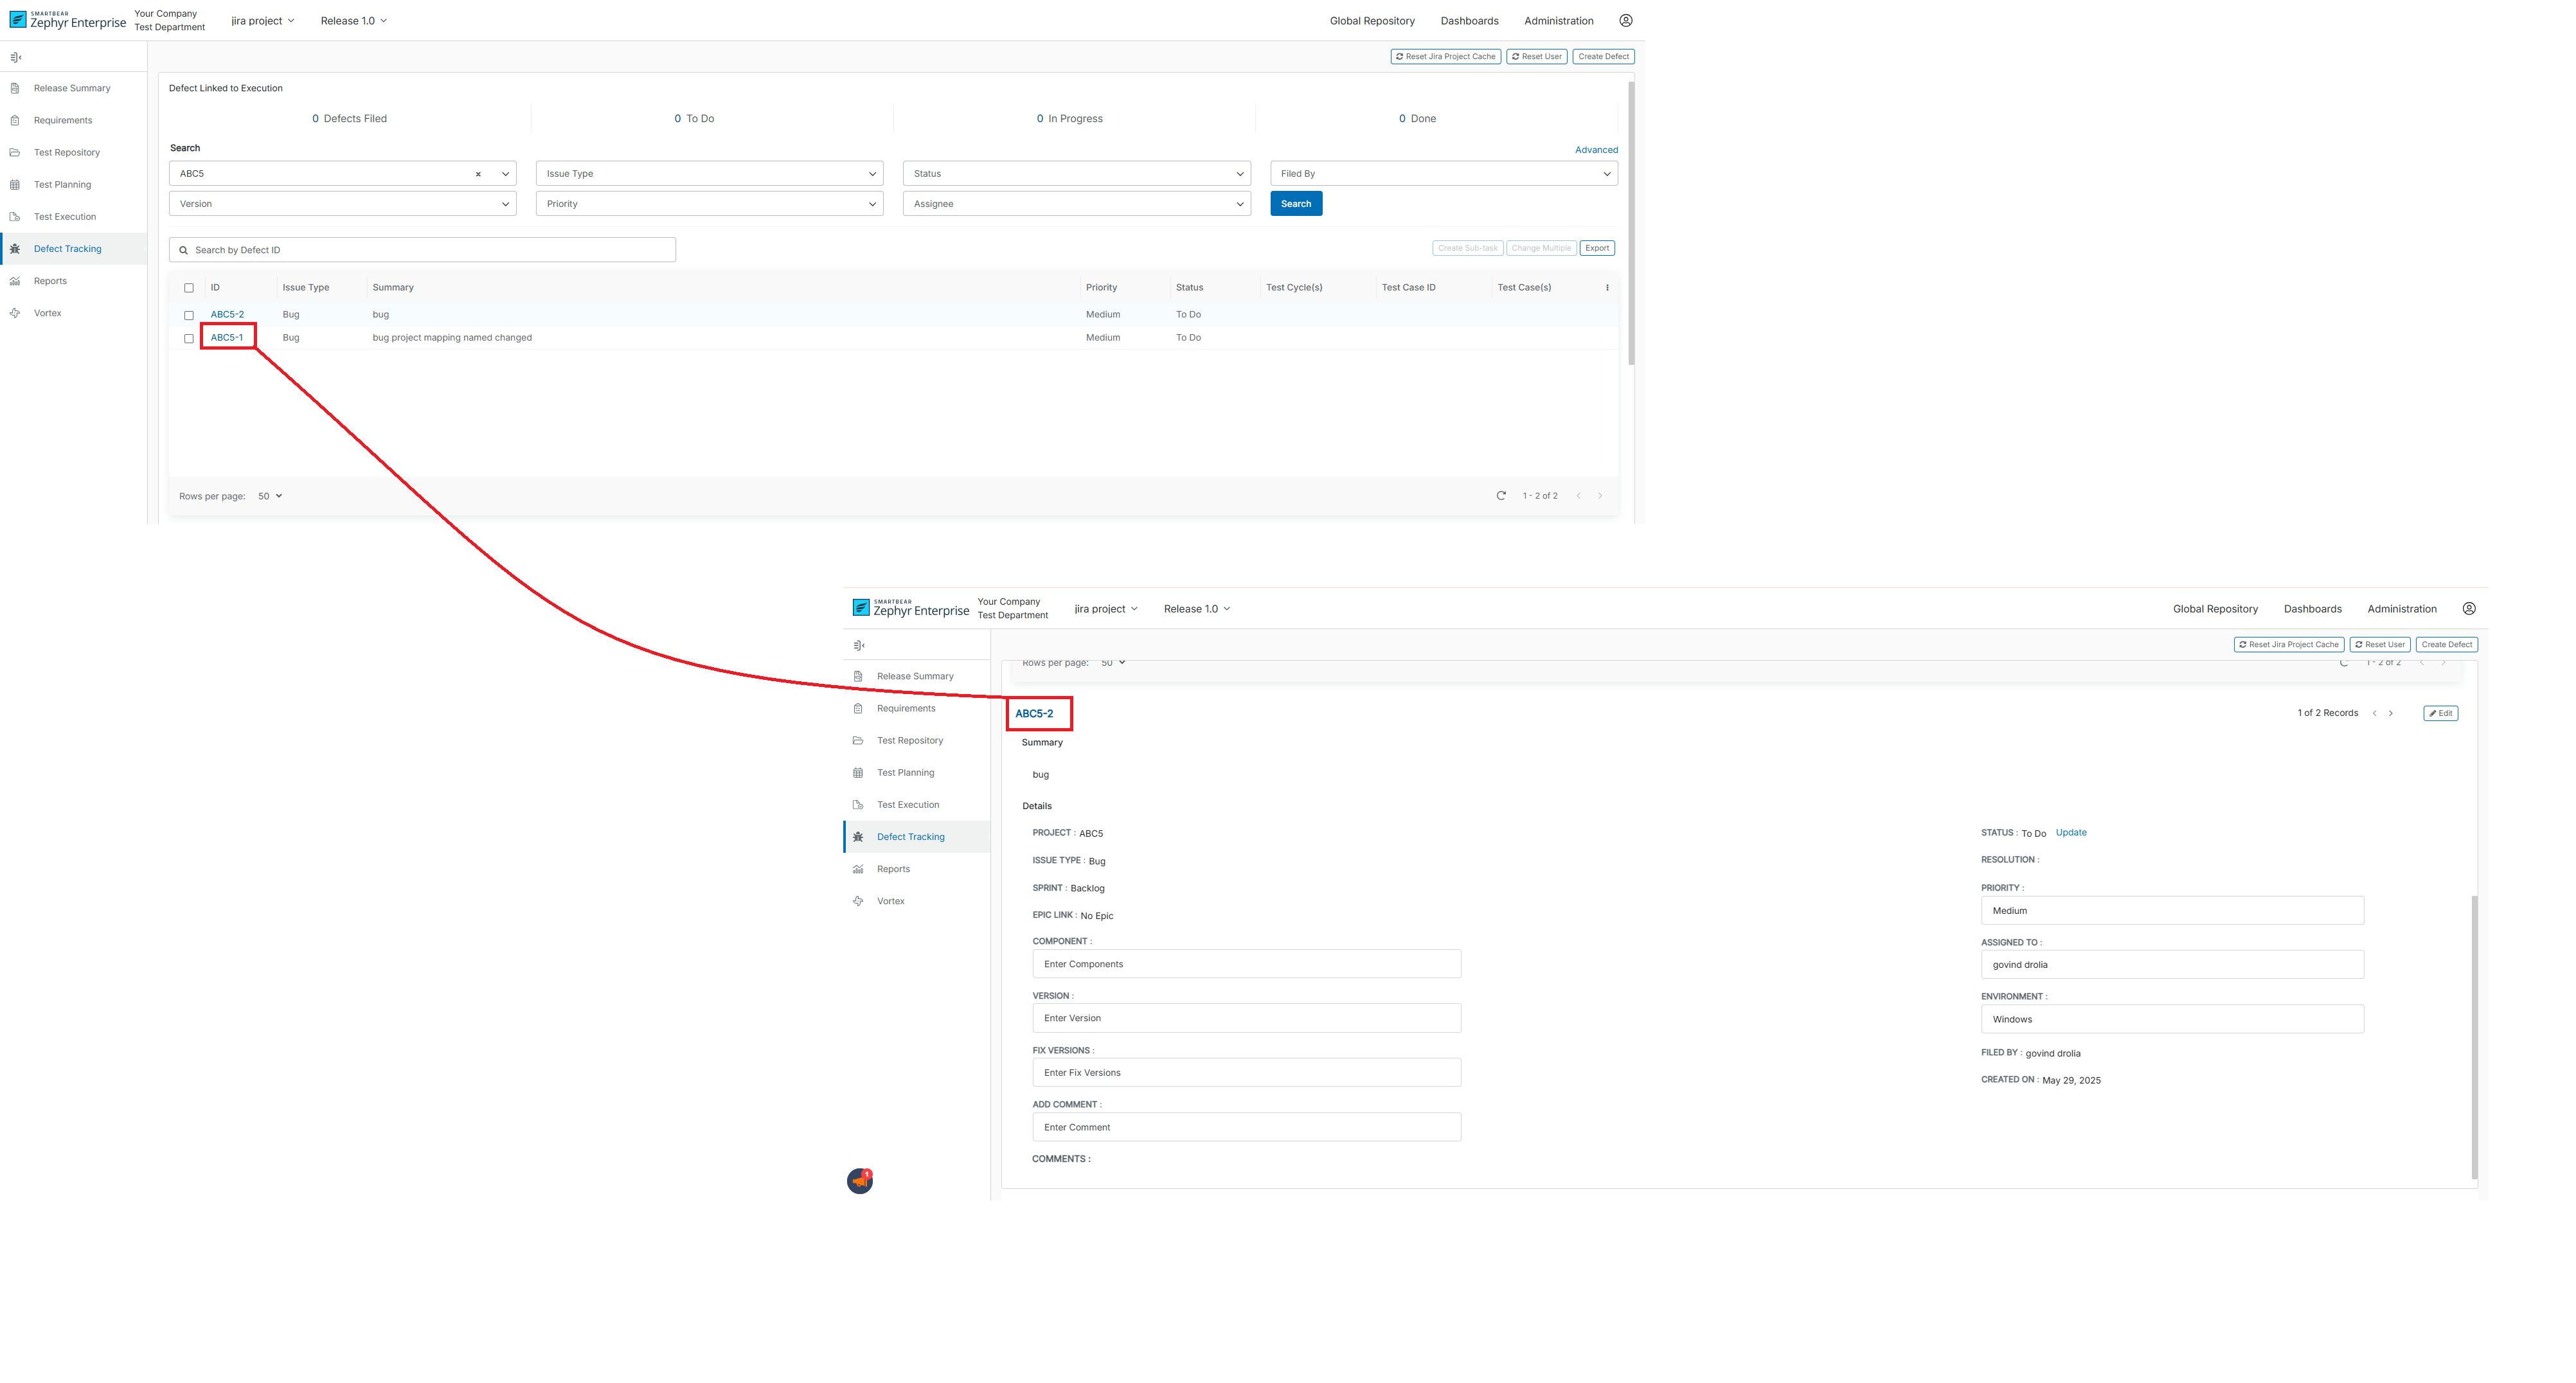Open the Reports section icon
Image resolution: width=2576 pixels, height=1383 pixels.
16,281
